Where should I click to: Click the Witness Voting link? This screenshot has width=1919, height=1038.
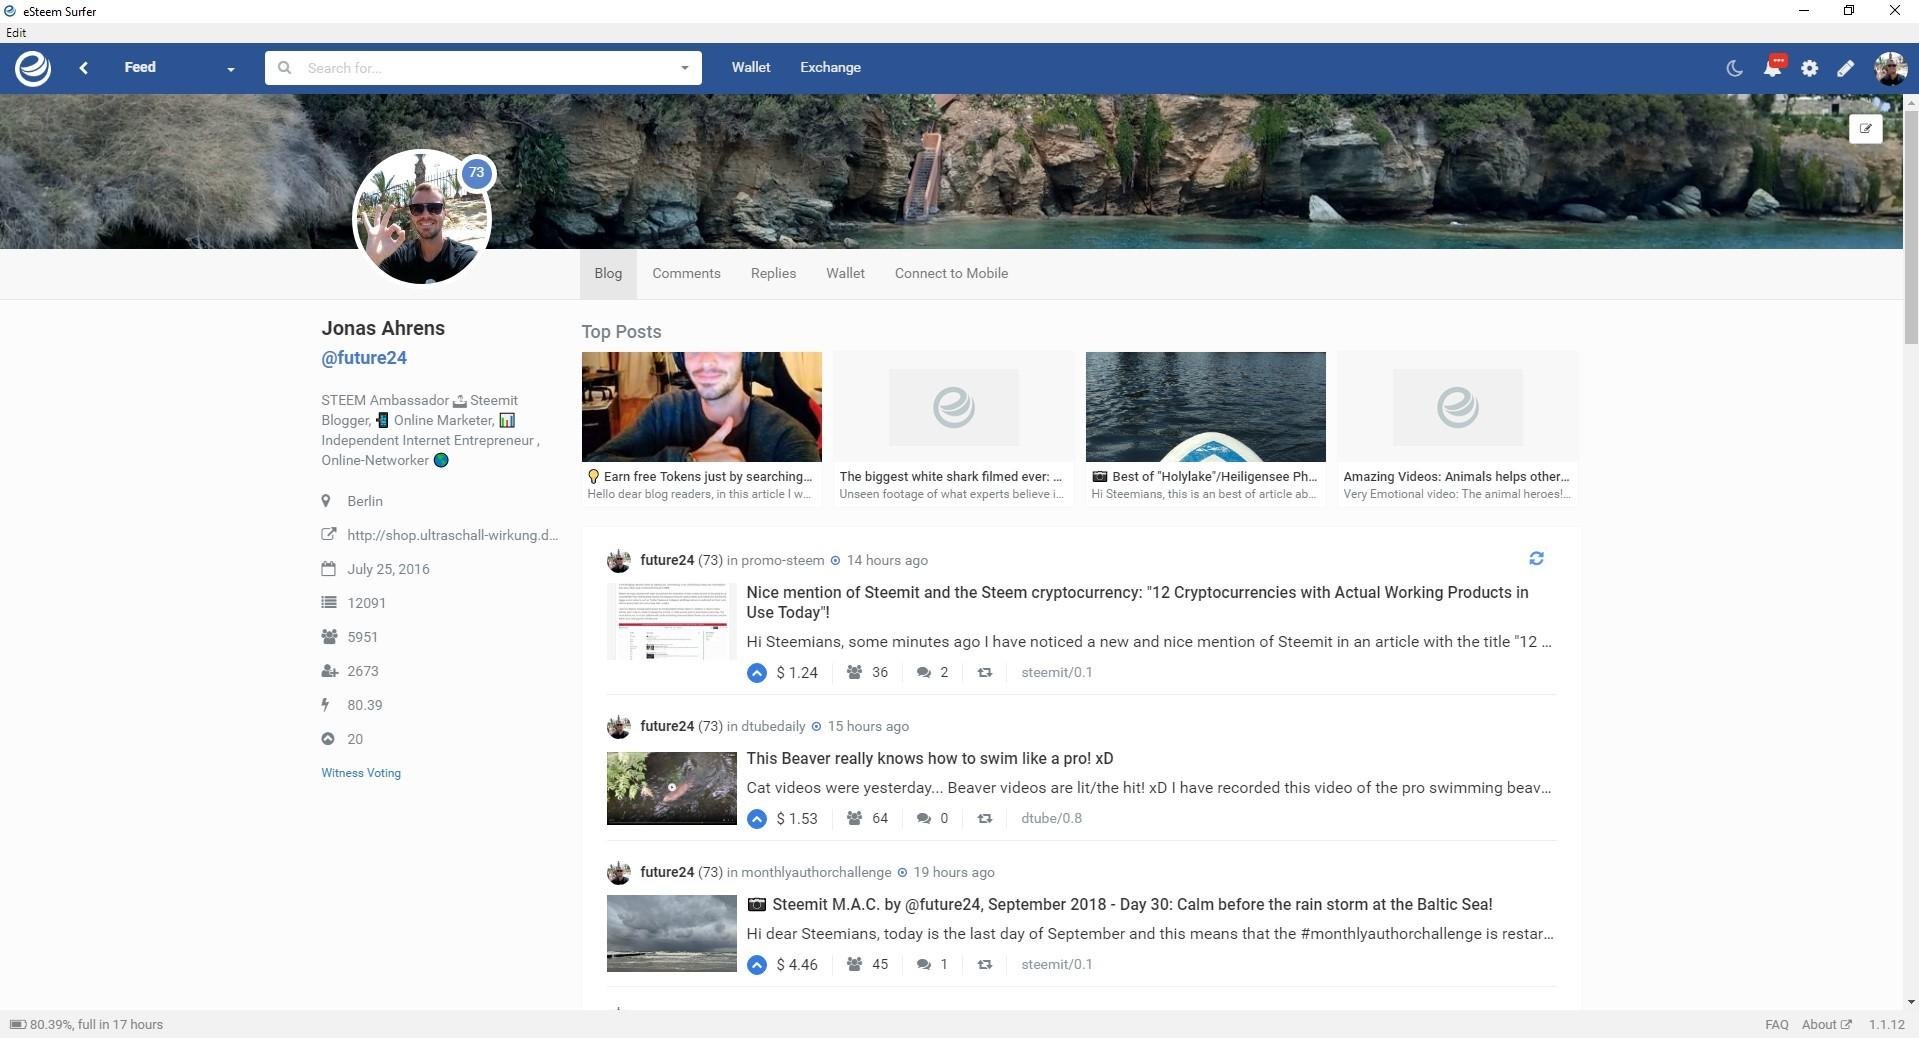361,773
